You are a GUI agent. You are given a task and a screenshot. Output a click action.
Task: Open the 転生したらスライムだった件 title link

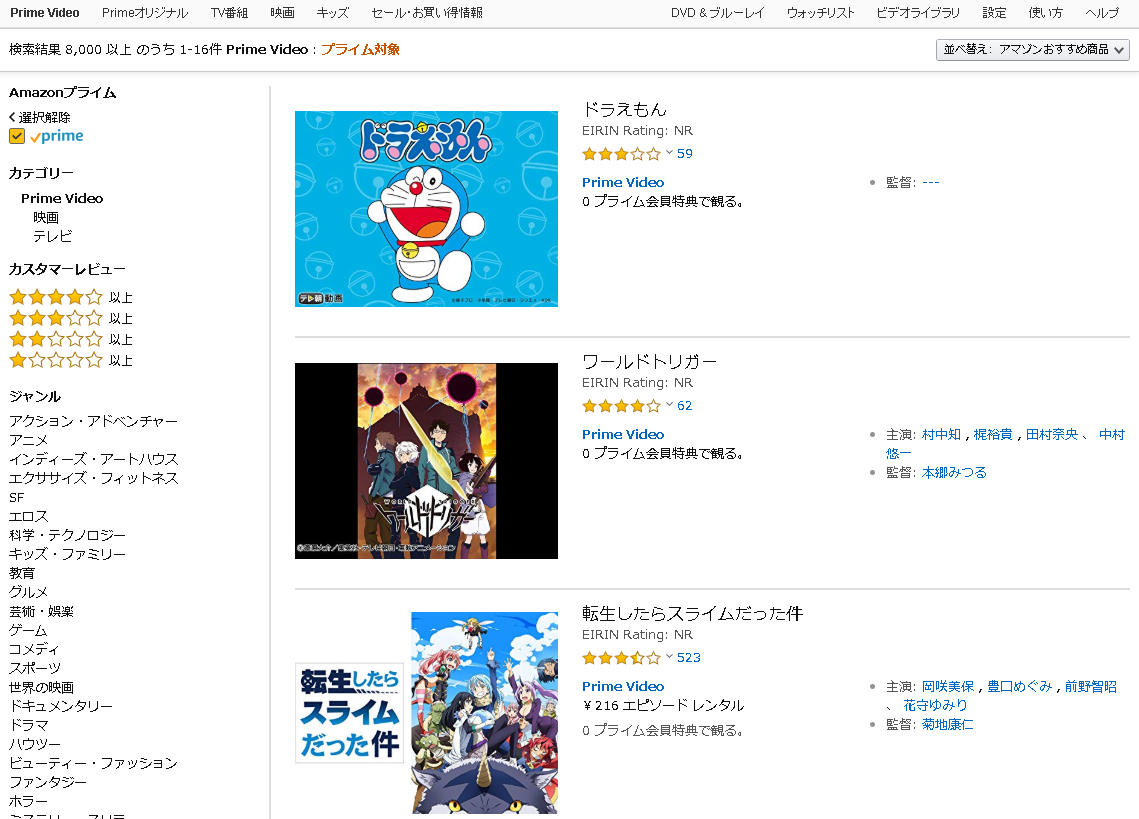(692, 613)
